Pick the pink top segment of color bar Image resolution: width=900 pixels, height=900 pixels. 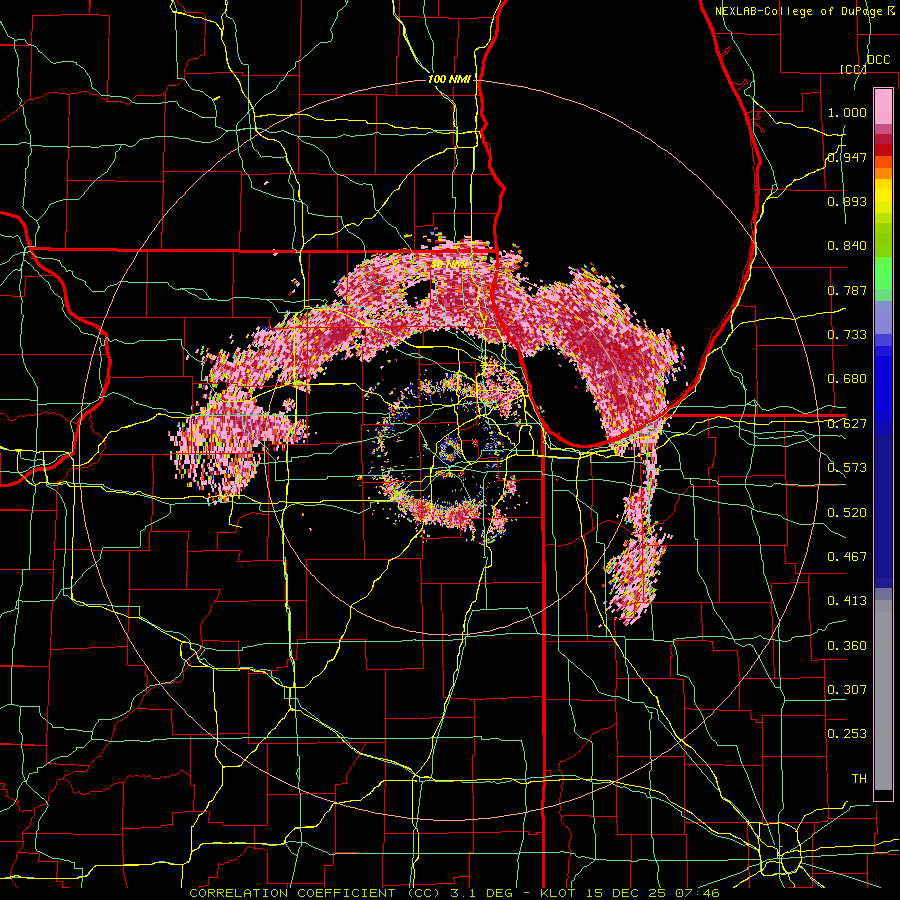tap(883, 107)
